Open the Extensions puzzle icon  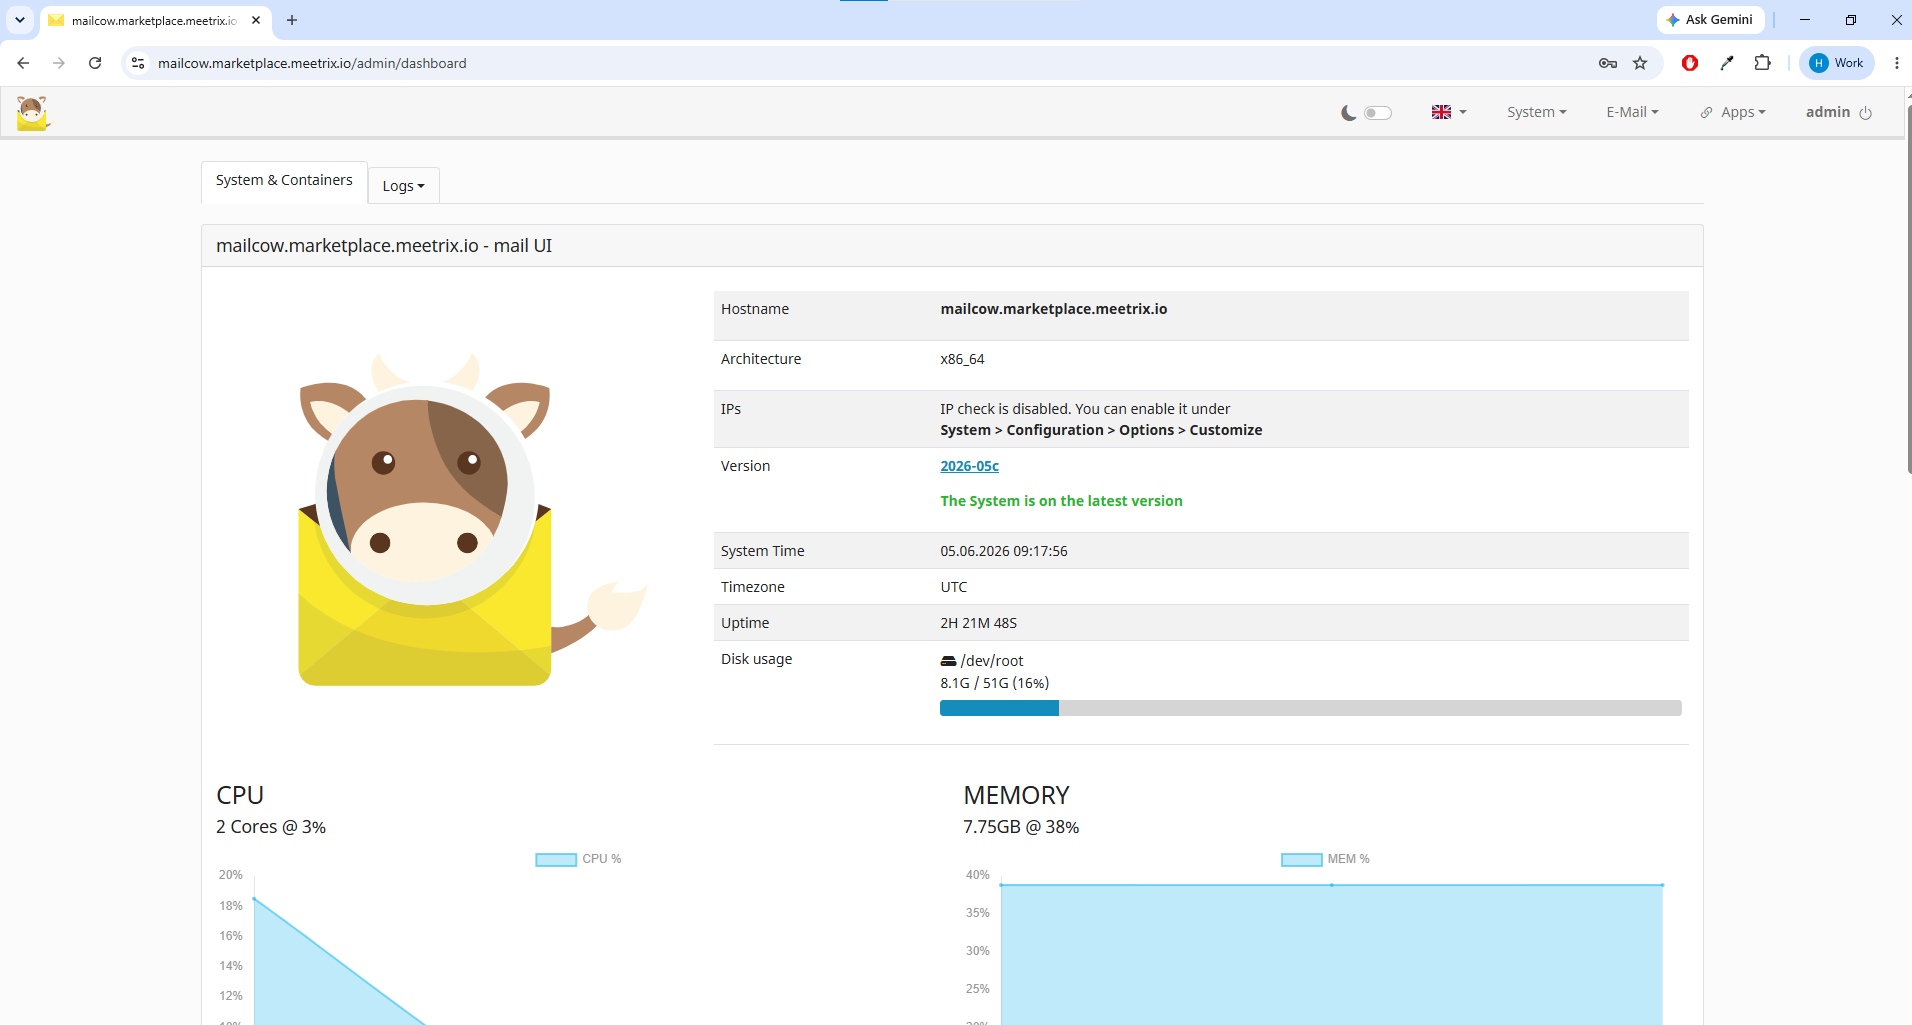pos(1763,63)
